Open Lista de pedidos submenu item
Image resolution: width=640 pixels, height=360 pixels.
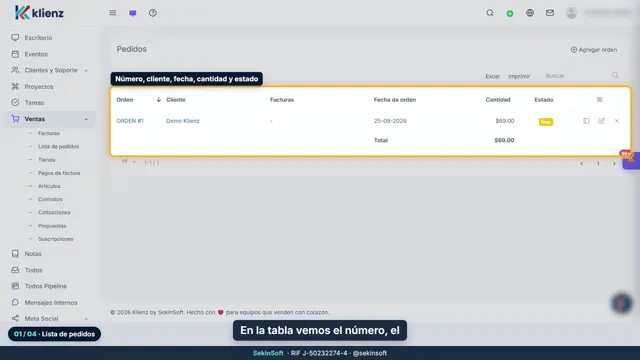[x=58, y=146]
